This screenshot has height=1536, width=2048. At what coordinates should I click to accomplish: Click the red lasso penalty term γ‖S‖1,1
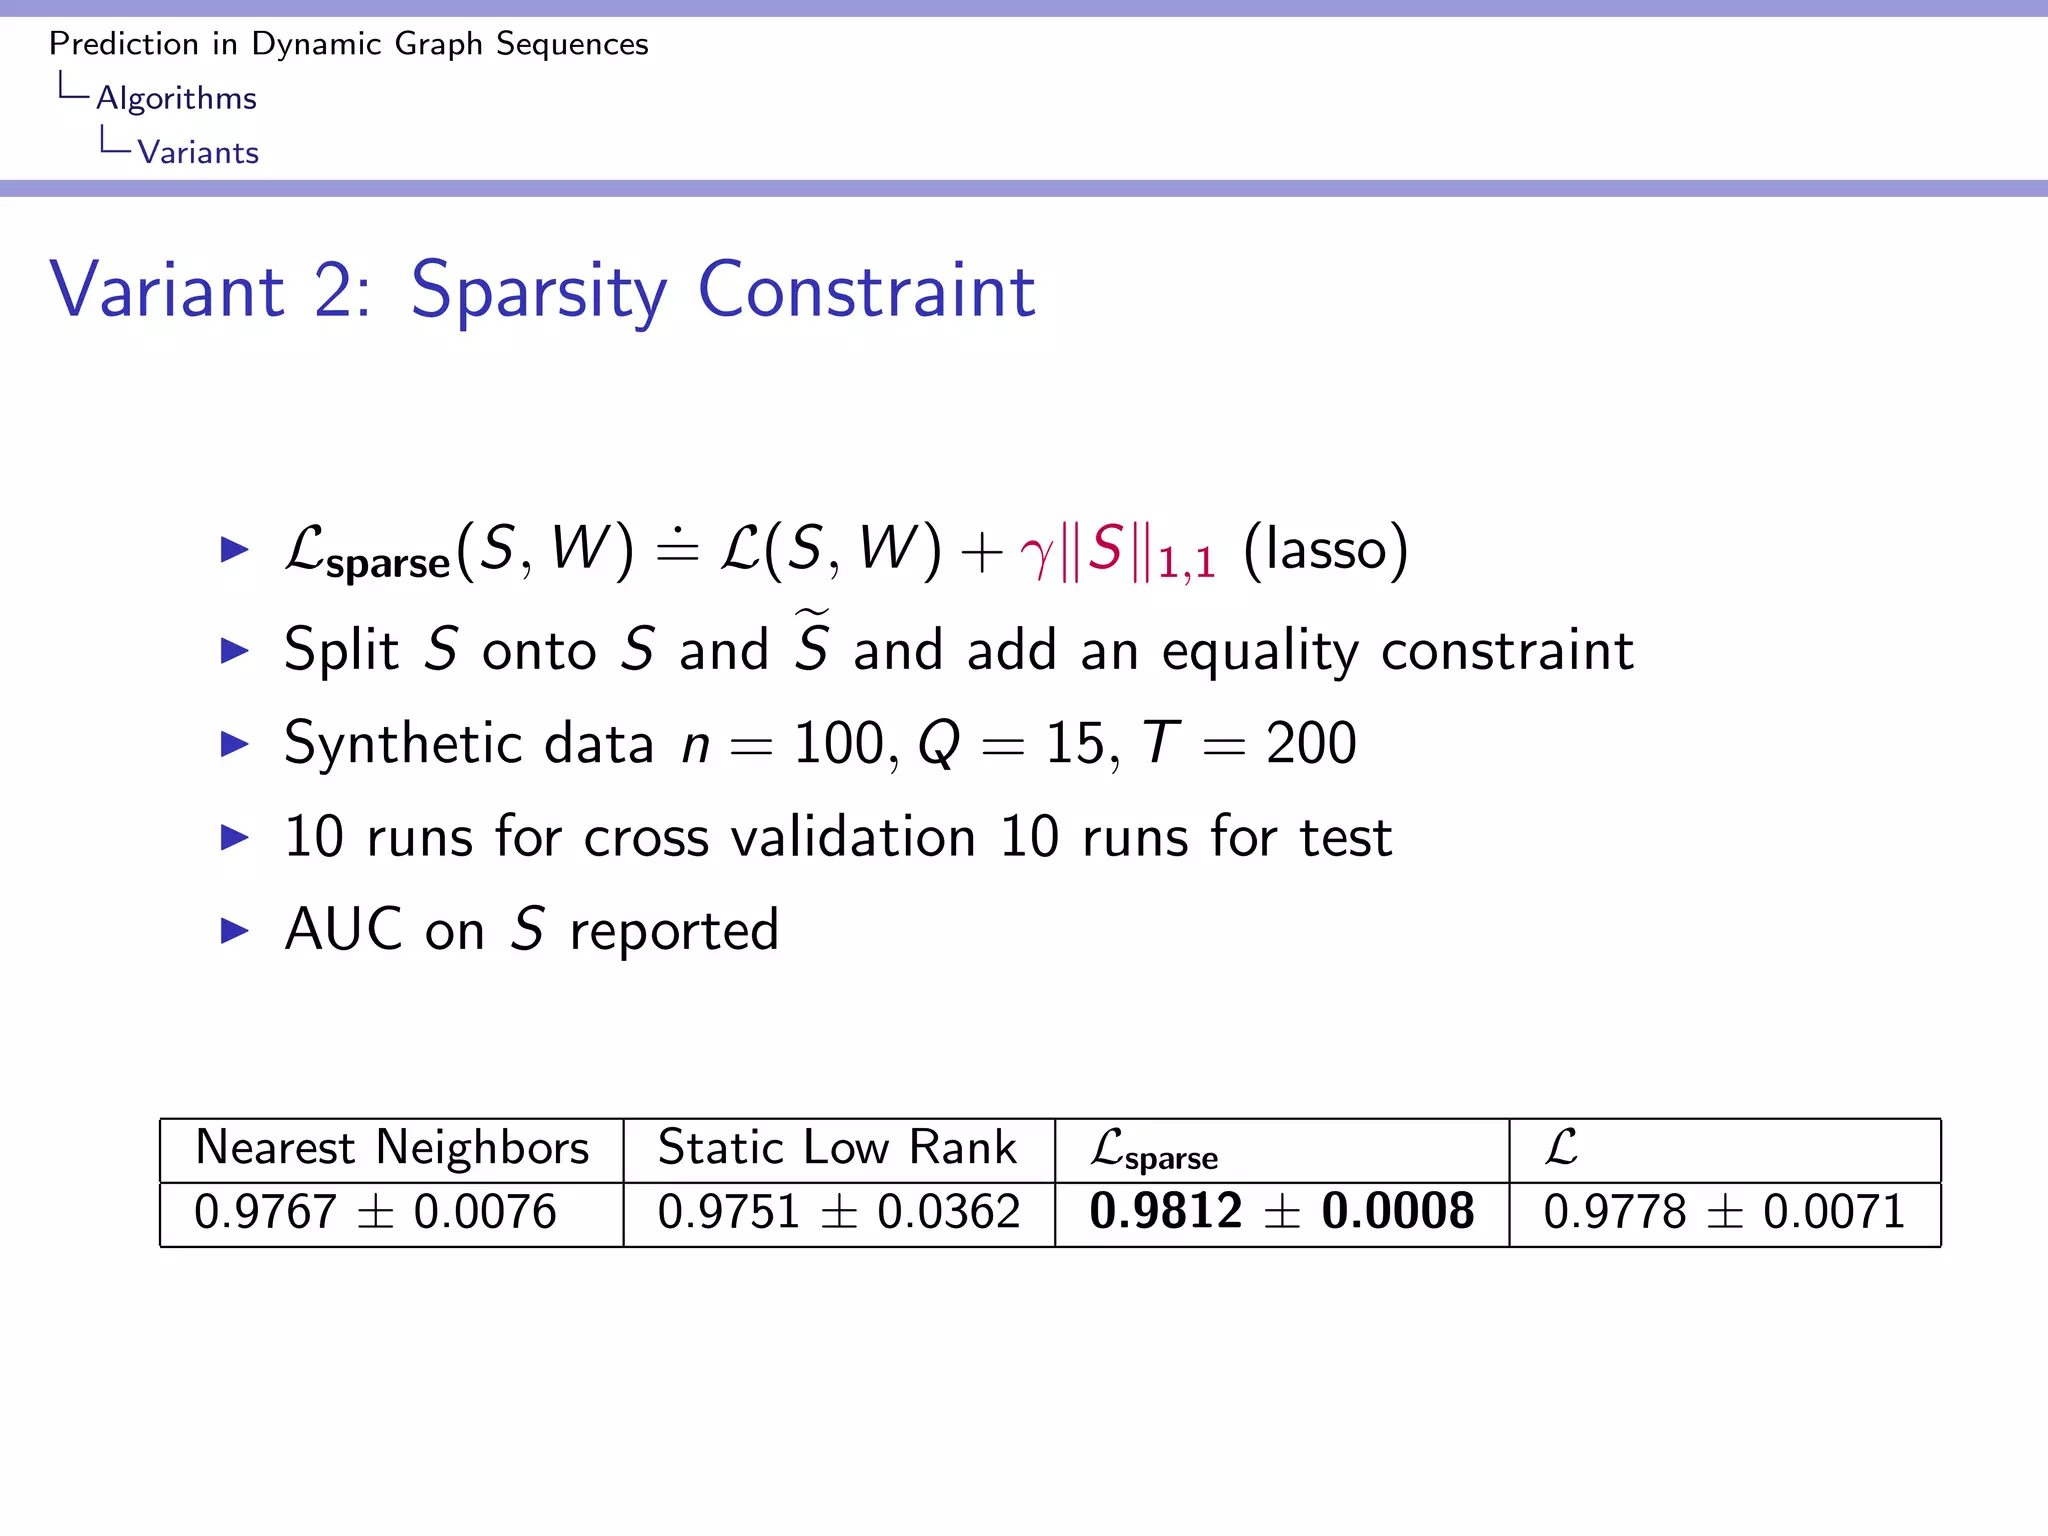click(x=1118, y=551)
